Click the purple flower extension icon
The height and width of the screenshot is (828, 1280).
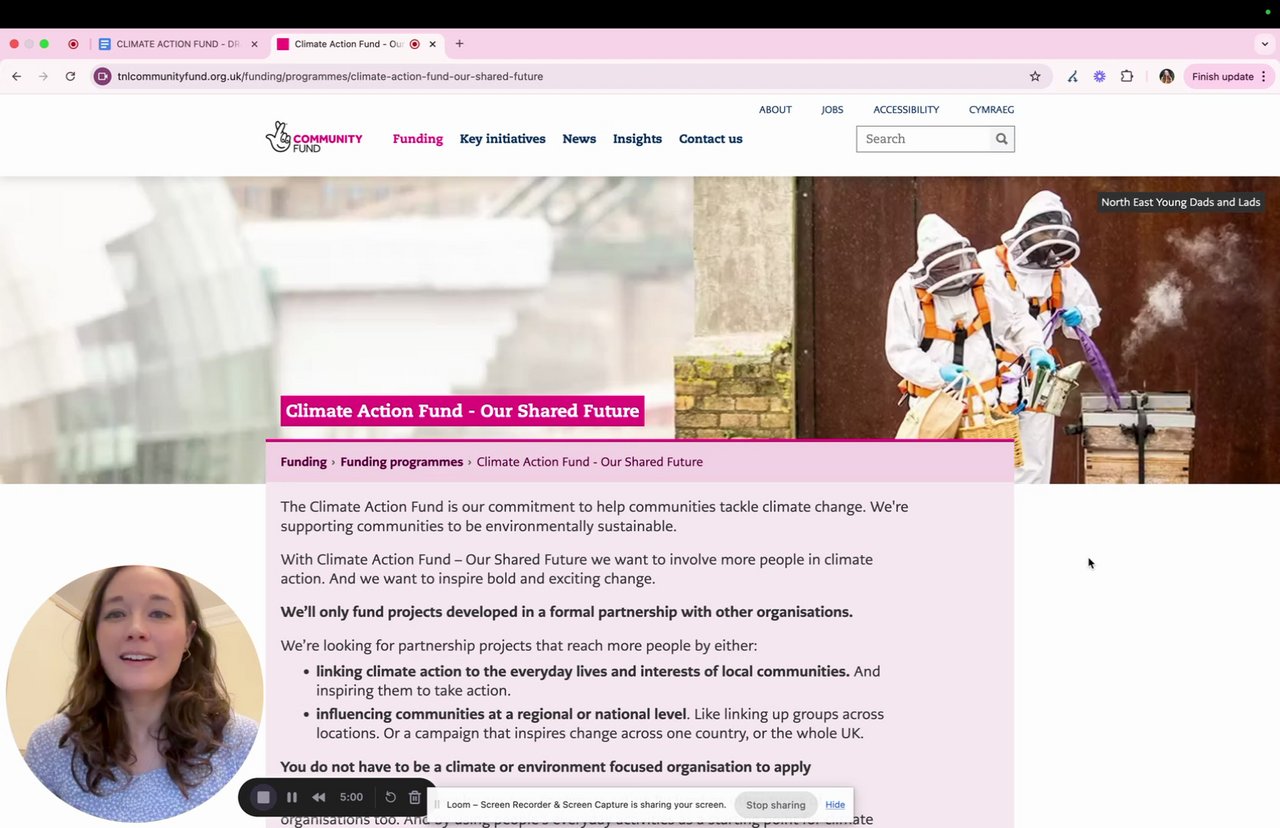(1099, 76)
